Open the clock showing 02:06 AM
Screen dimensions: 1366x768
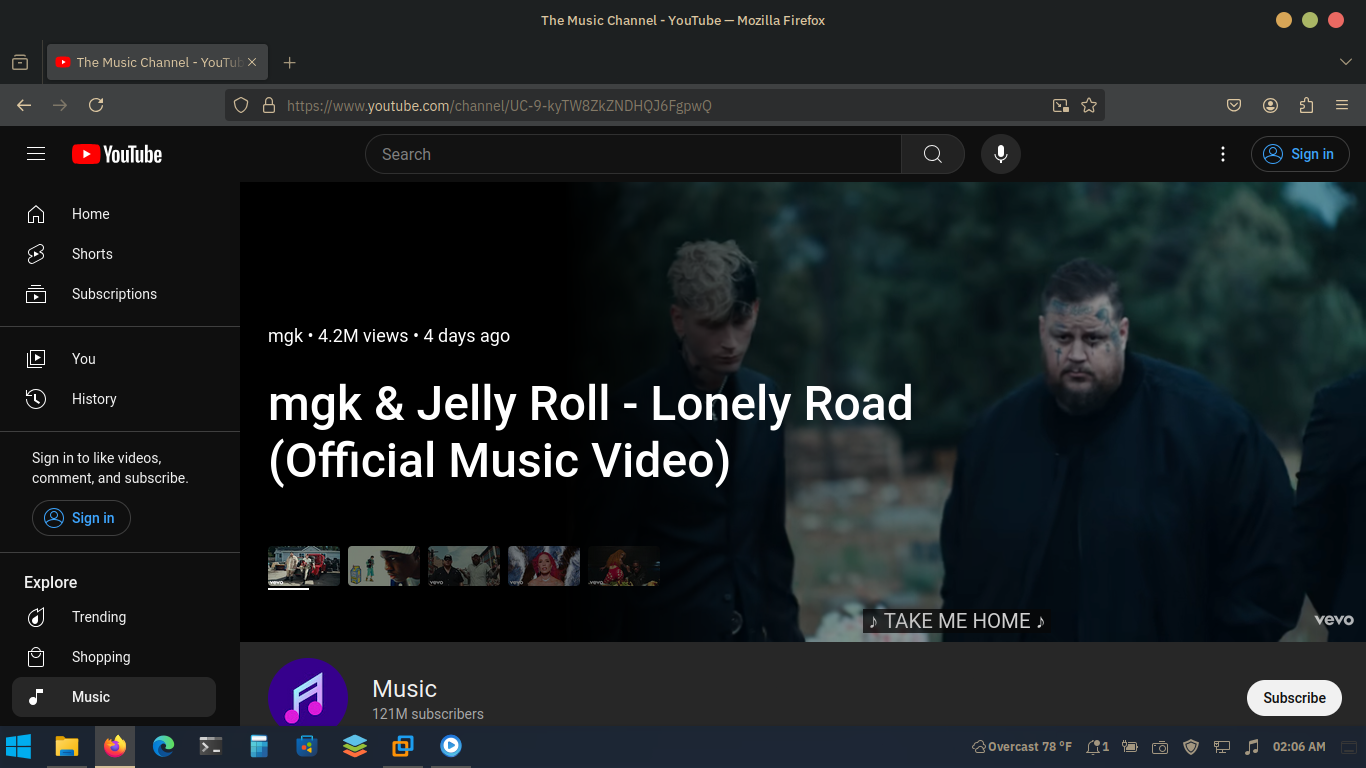click(x=1299, y=747)
